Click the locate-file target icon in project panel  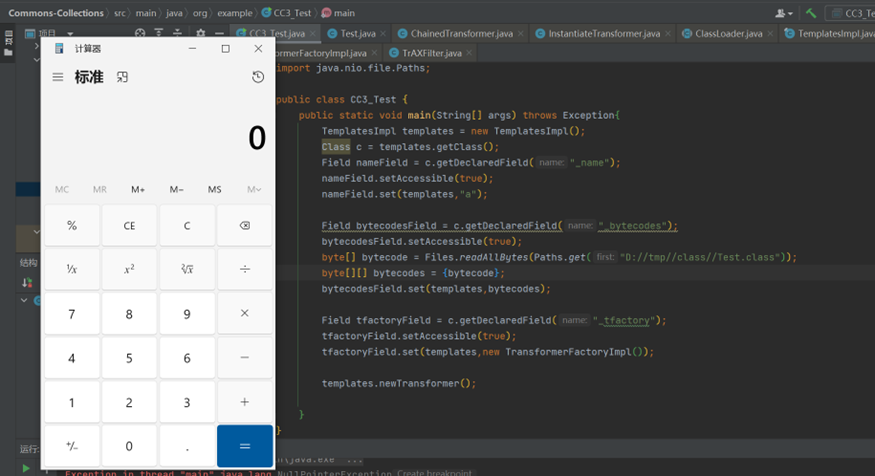(140, 33)
